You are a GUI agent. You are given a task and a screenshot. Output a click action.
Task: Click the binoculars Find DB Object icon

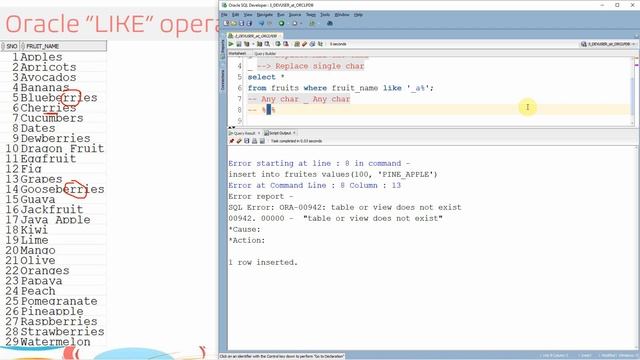[330, 23]
